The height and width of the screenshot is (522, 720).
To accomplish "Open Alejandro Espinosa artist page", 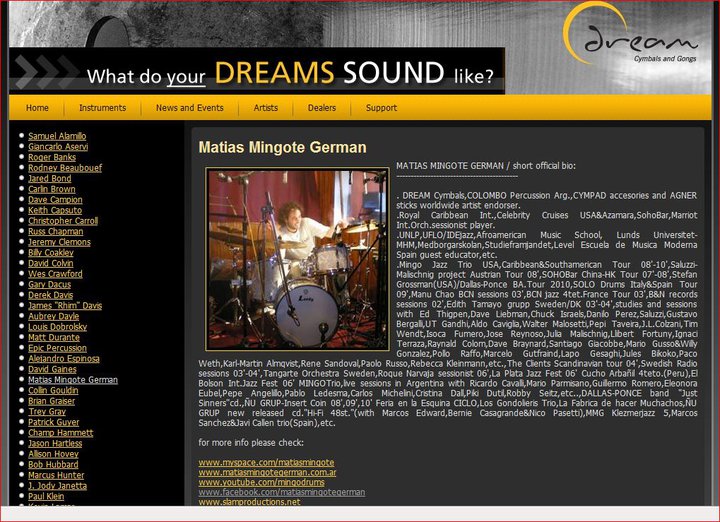I will (64, 358).
